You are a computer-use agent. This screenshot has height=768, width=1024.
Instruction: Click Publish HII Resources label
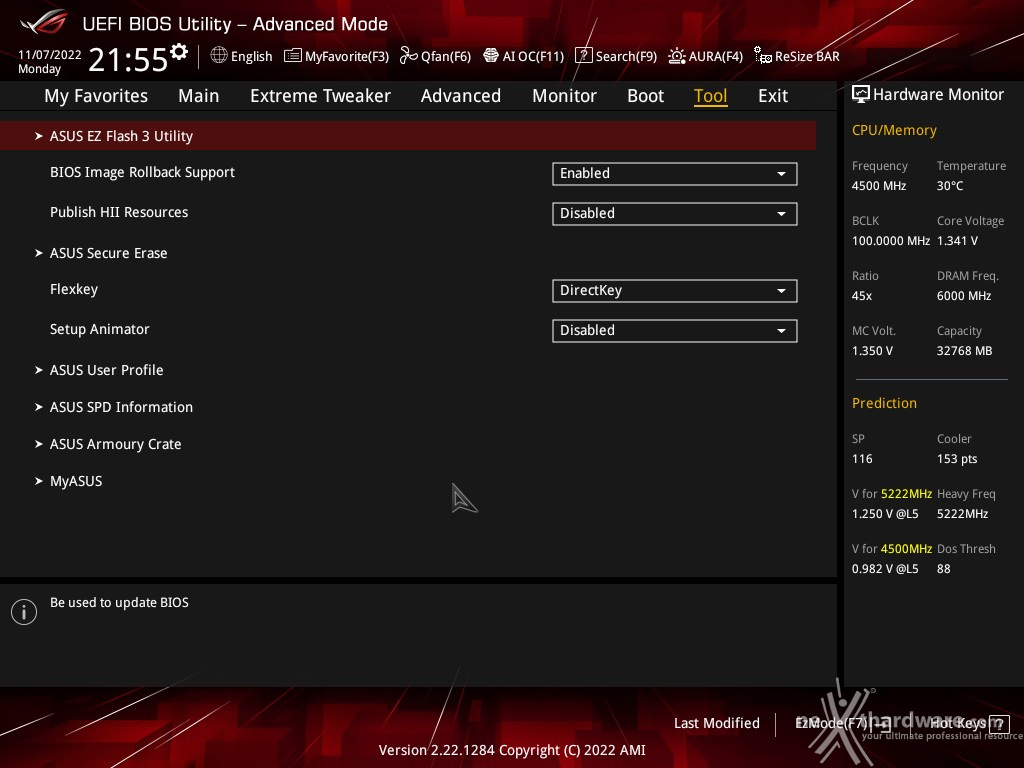coord(119,212)
